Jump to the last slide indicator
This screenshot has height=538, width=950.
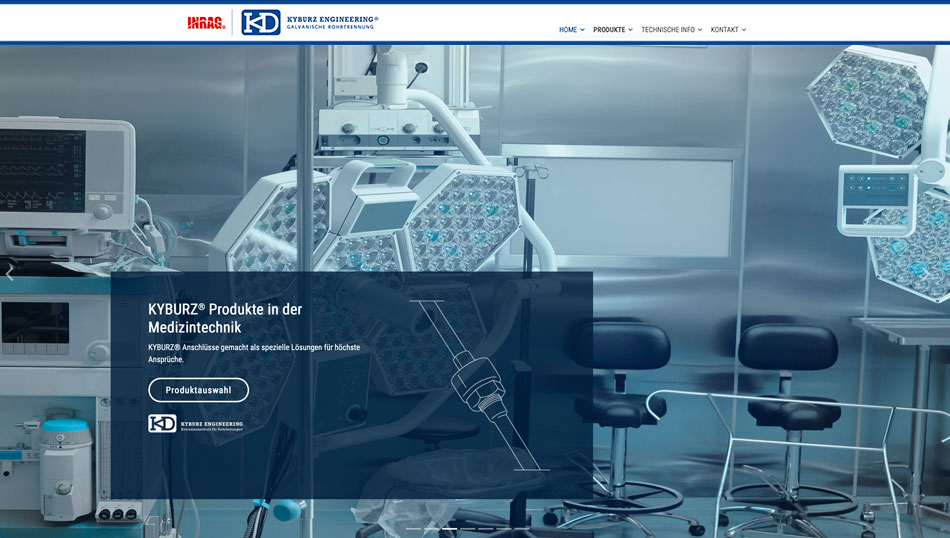click(x=521, y=527)
